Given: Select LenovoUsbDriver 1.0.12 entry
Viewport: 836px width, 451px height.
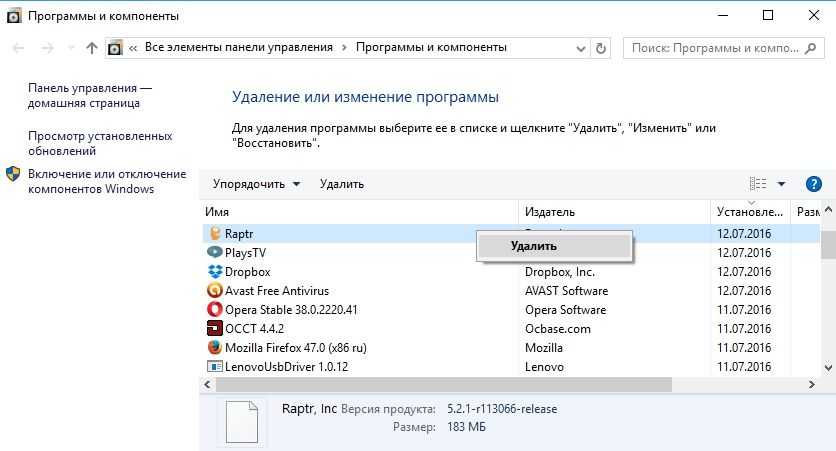Looking at the screenshot, I should [x=286, y=367].
